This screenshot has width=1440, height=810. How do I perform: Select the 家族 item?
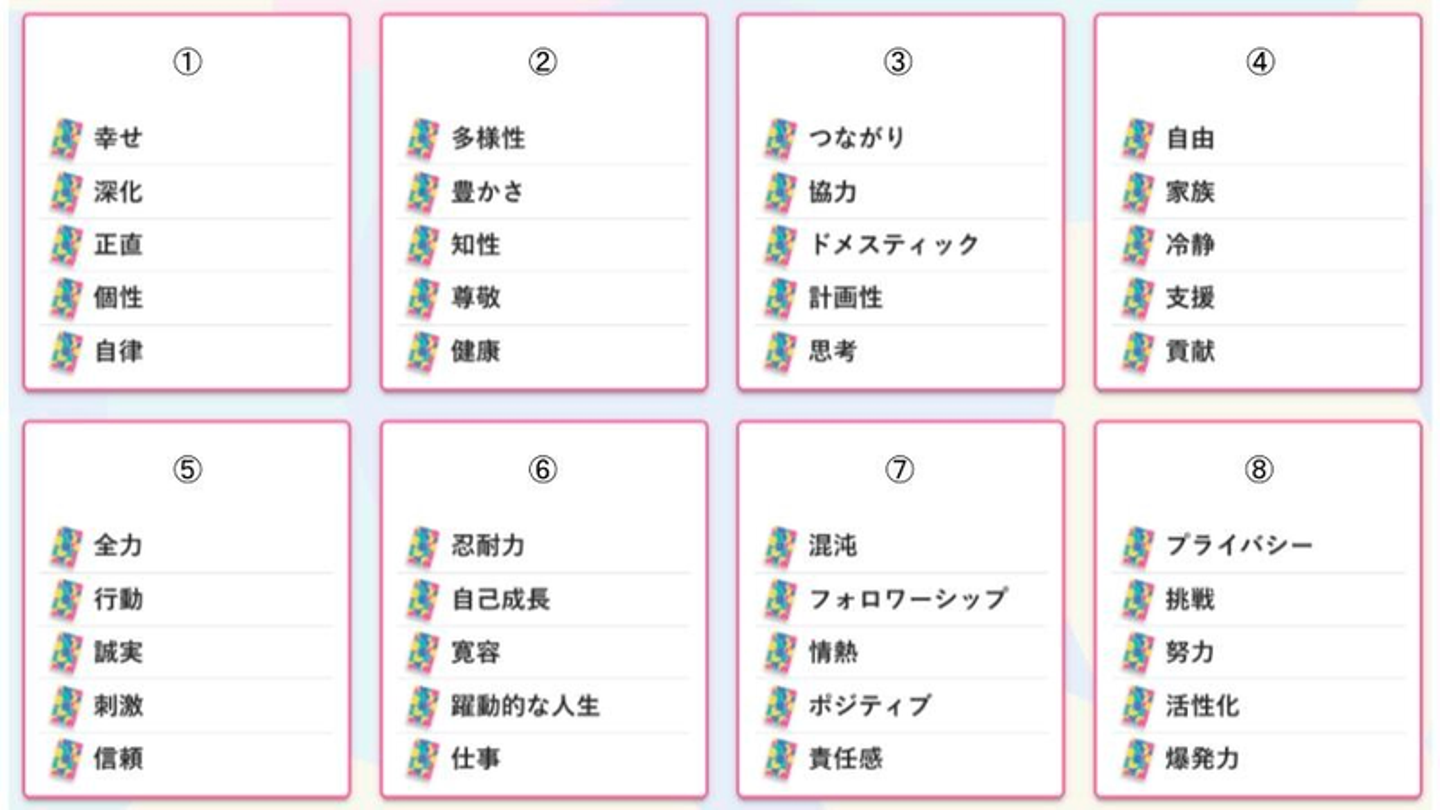coord(1190,192)
